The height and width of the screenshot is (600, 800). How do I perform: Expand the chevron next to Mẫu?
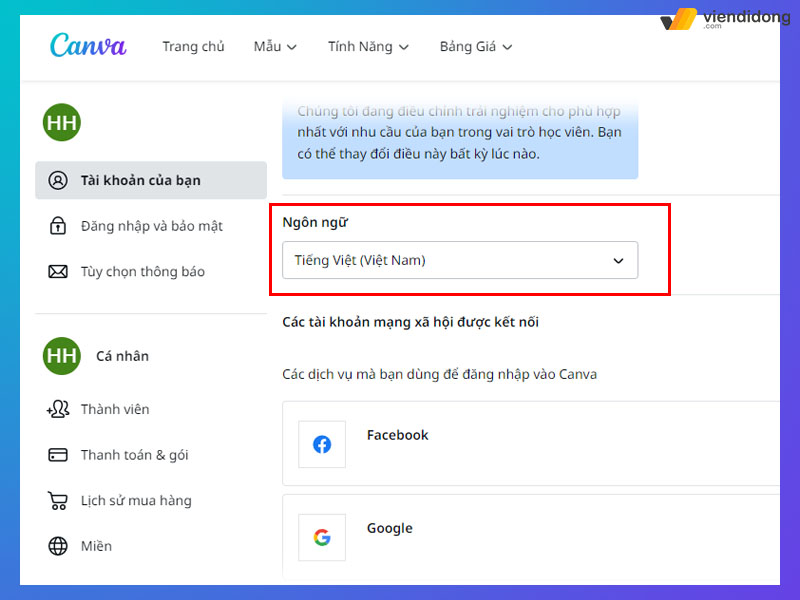(292, 47)
